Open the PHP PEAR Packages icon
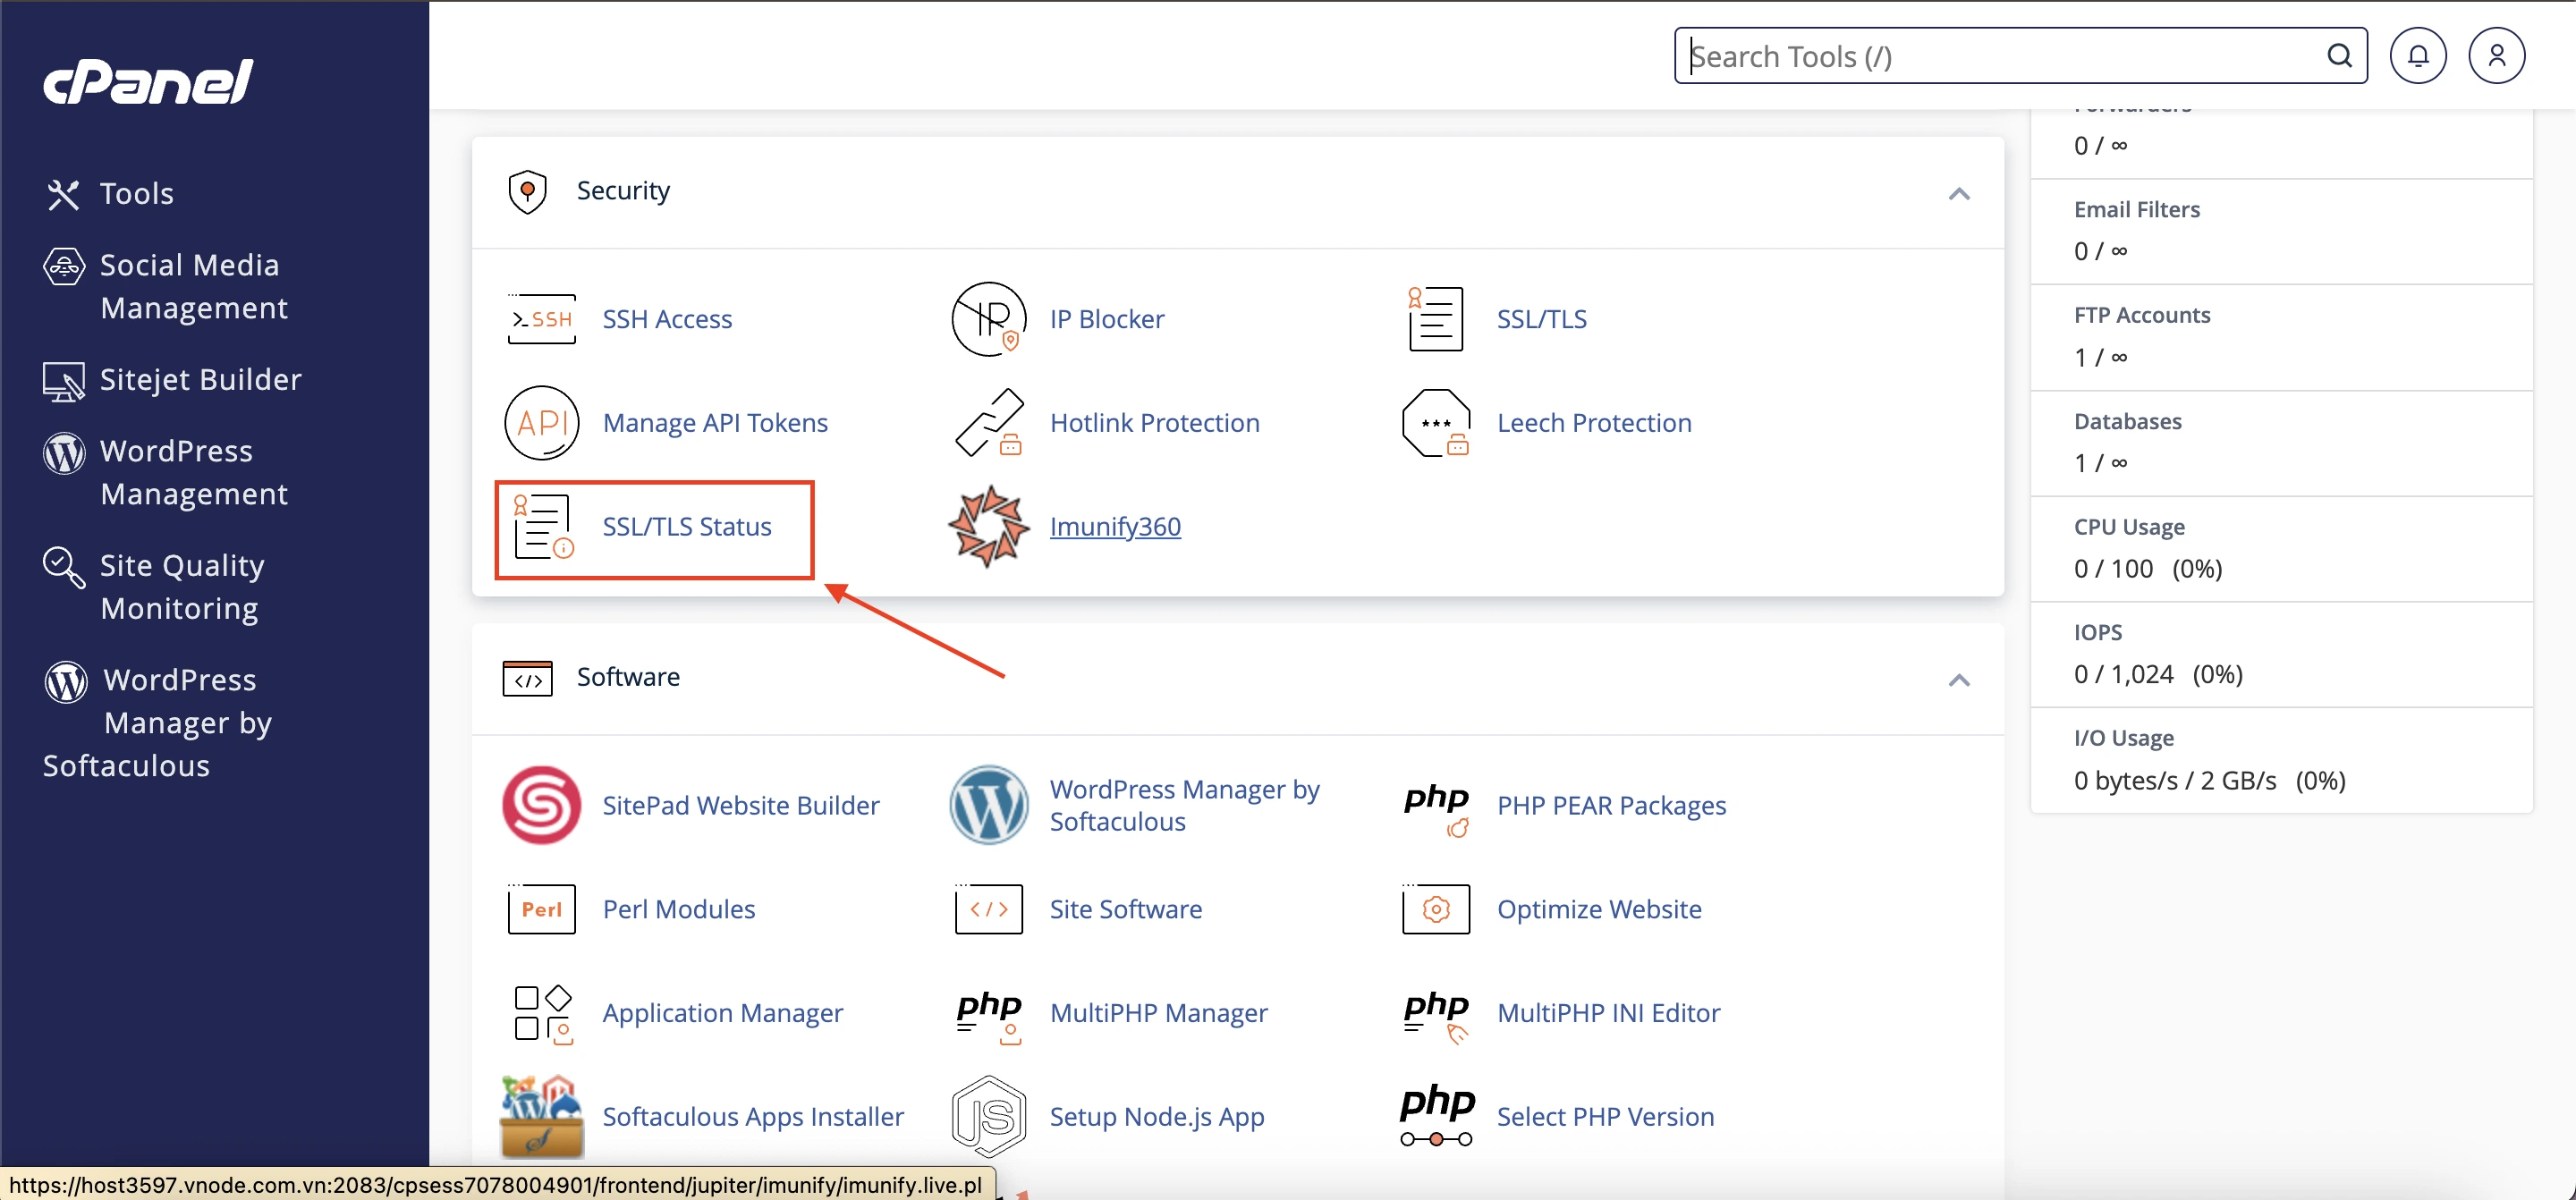Image resolution: width=2576 pixels, height=1200 pixels. coord(1436,809)
